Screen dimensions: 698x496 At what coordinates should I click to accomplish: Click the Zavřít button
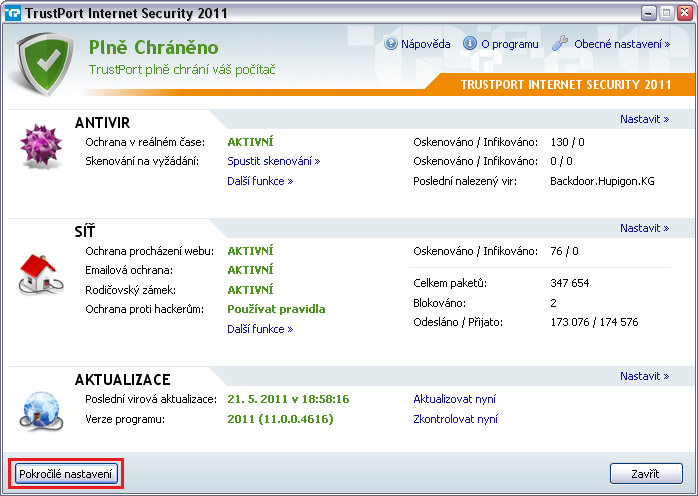(646, 474)
